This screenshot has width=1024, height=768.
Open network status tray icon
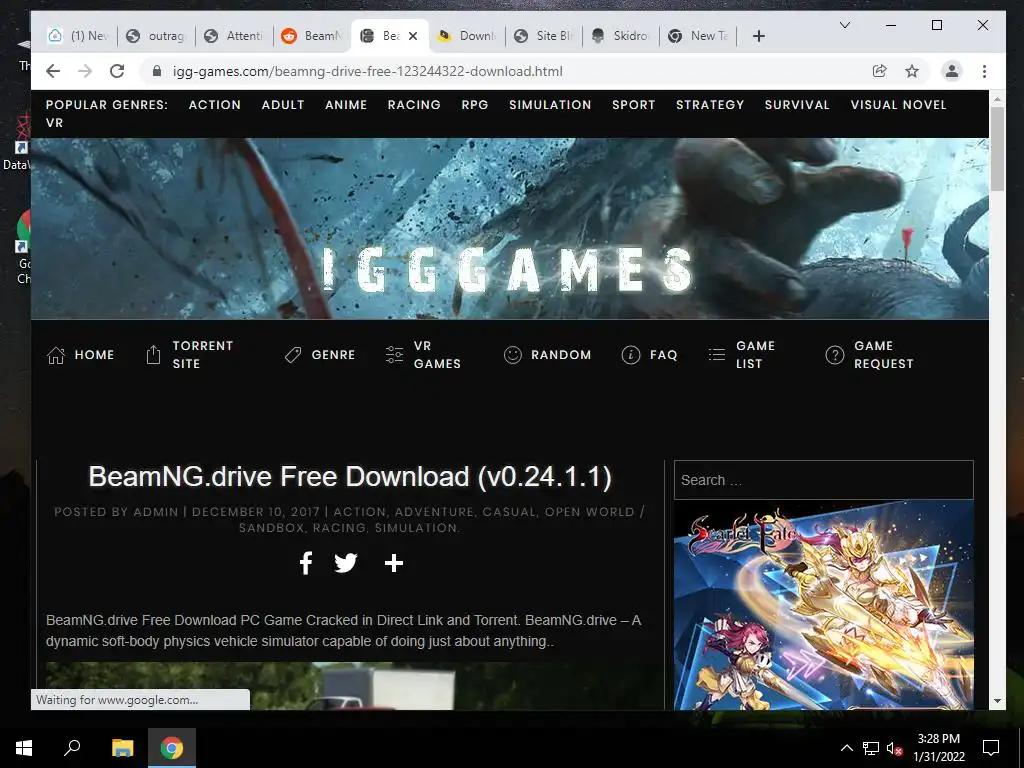pyautogui.click(x=871, y=748)
